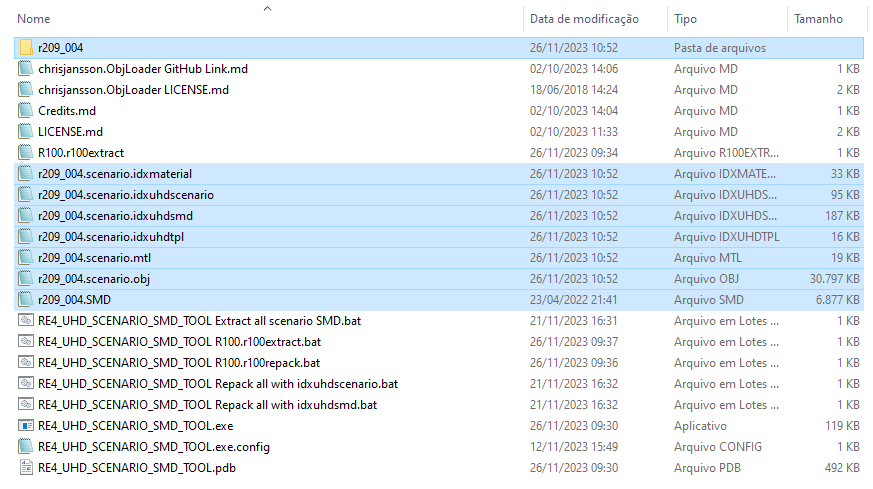The image size is (873, 489).
Task: Sort by the Tipo column header
Action: click(x=685, y=19)
